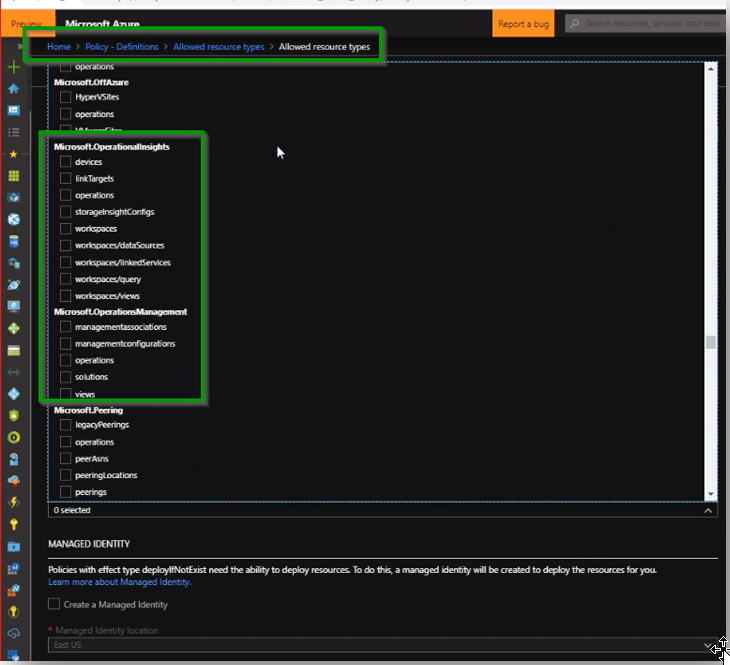
Task: Check the solutions checkbox
Action: (66, 377)
